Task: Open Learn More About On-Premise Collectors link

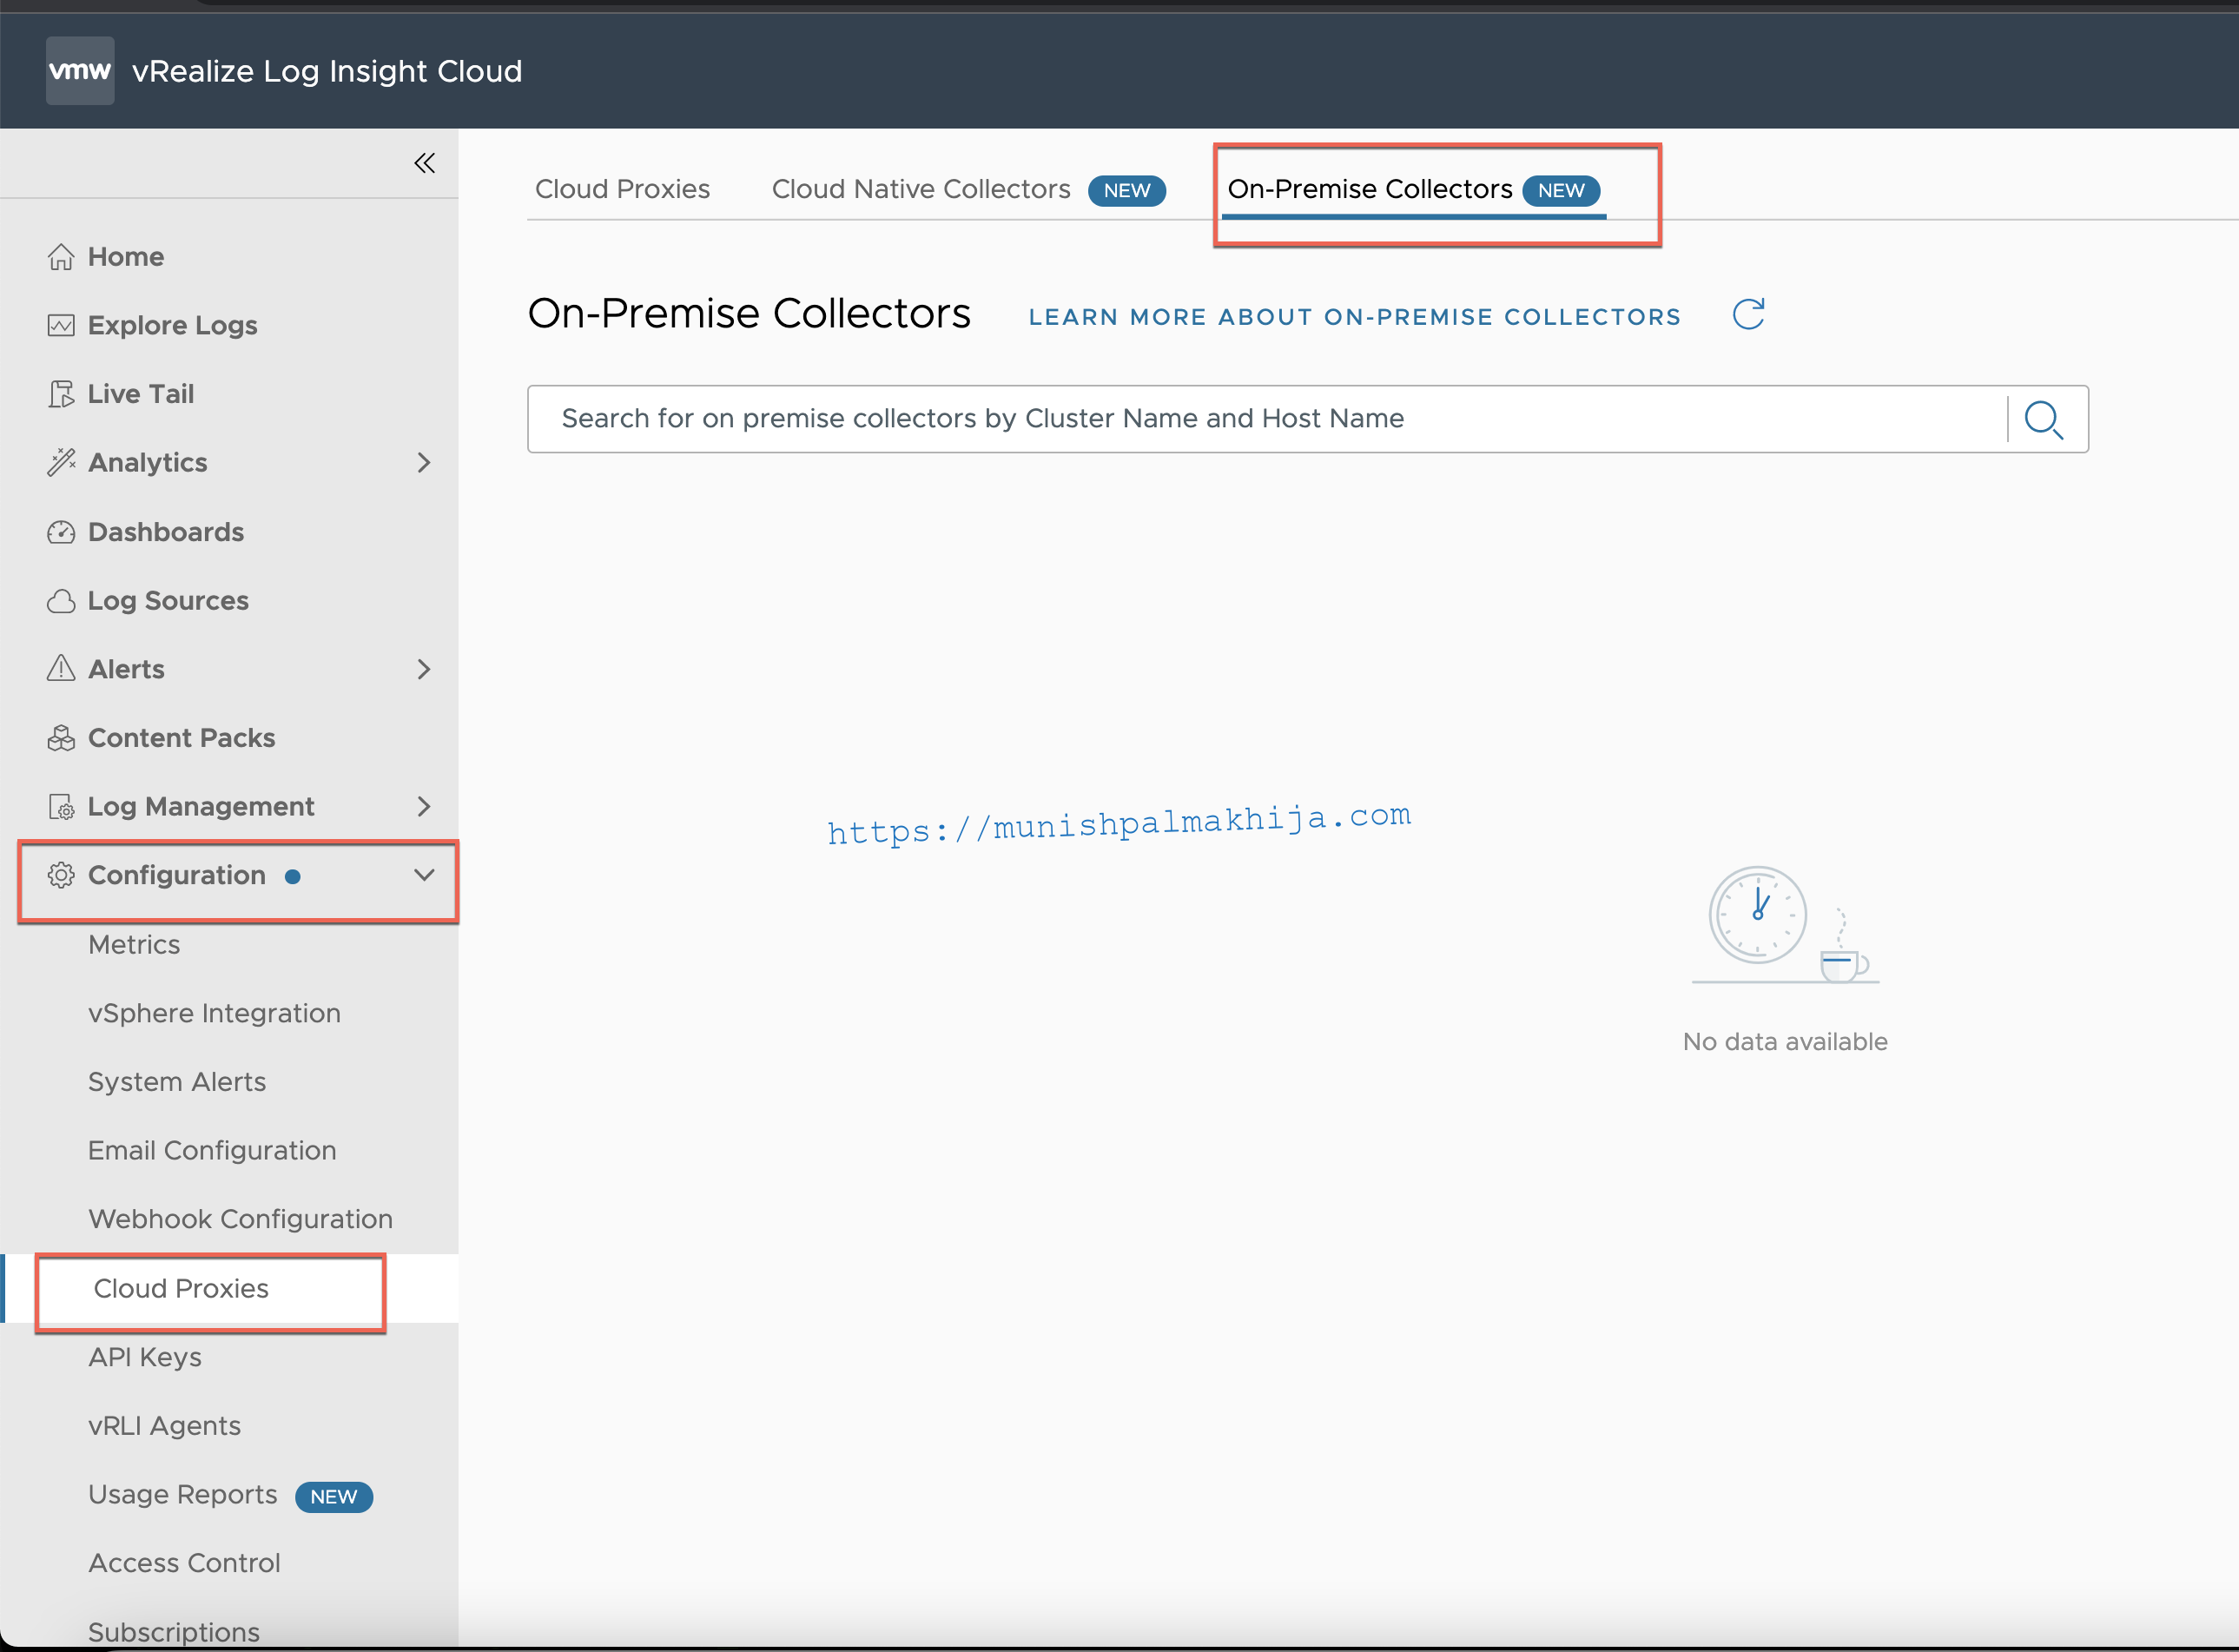Action: pos(1354,317)
